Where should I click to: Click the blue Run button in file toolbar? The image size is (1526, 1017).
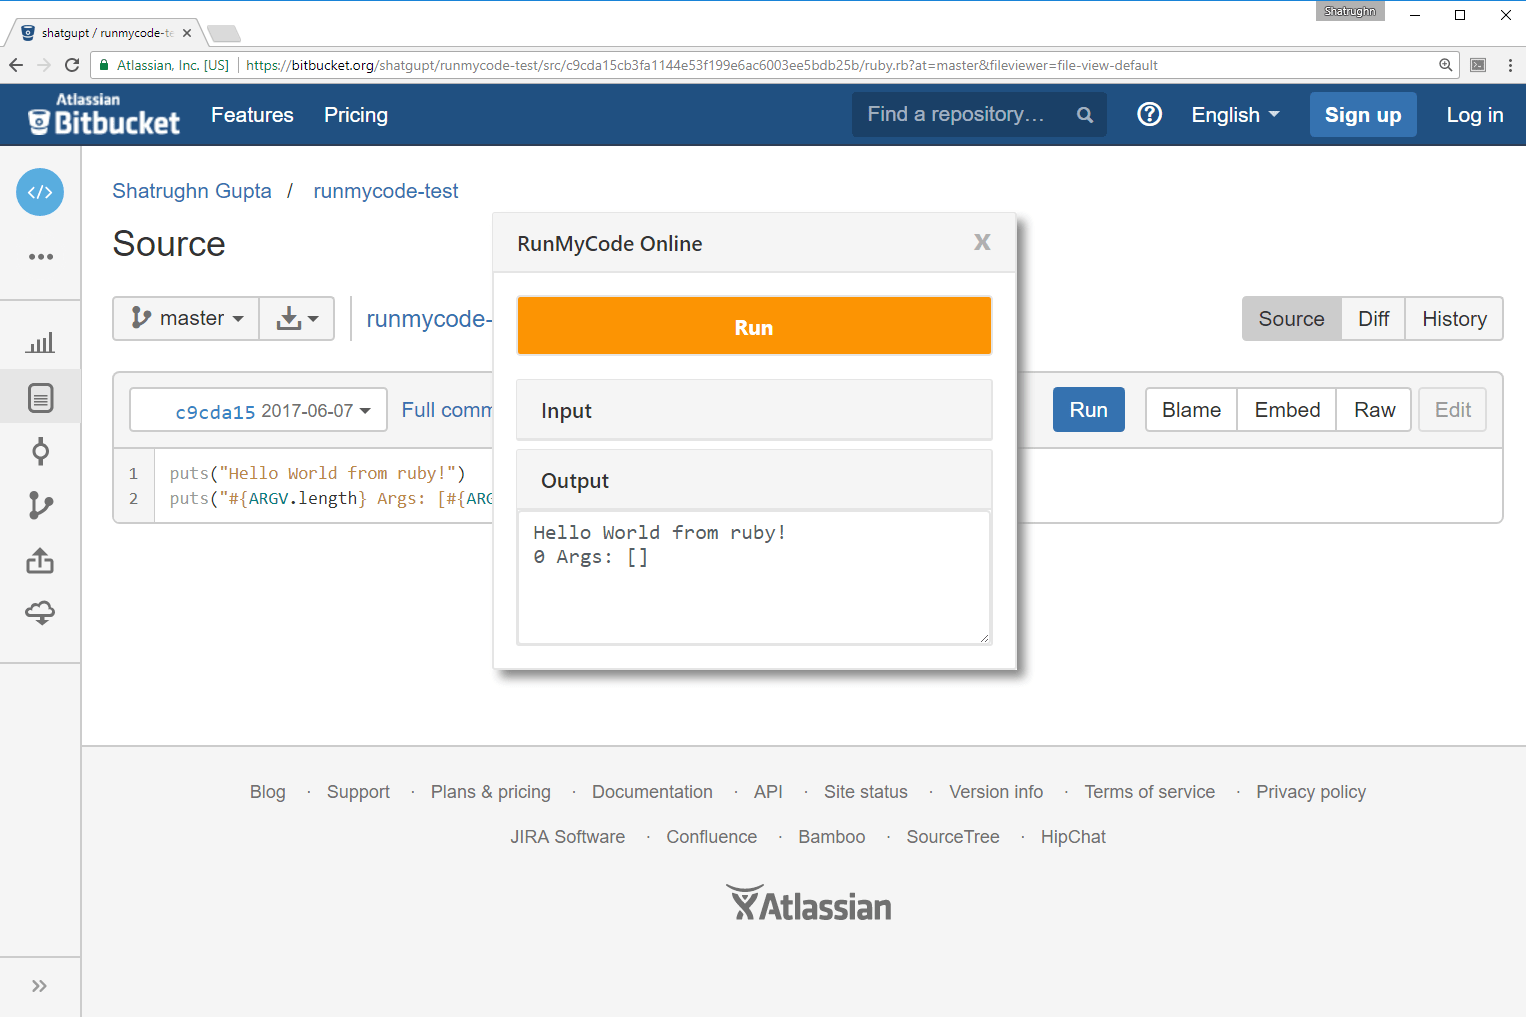[x=1088, y=409]
